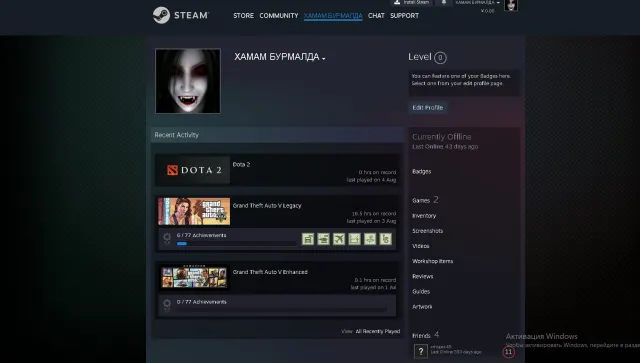Open the Guides link
640x363 pixels.
point(421,292)
